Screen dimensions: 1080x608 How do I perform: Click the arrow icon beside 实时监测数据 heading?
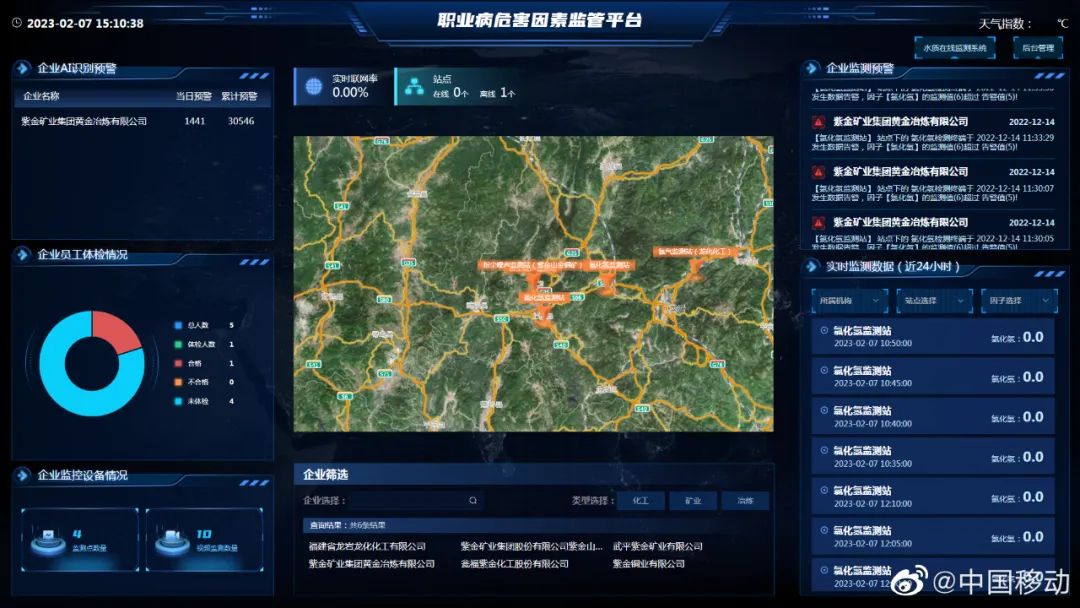coord(811,266)
